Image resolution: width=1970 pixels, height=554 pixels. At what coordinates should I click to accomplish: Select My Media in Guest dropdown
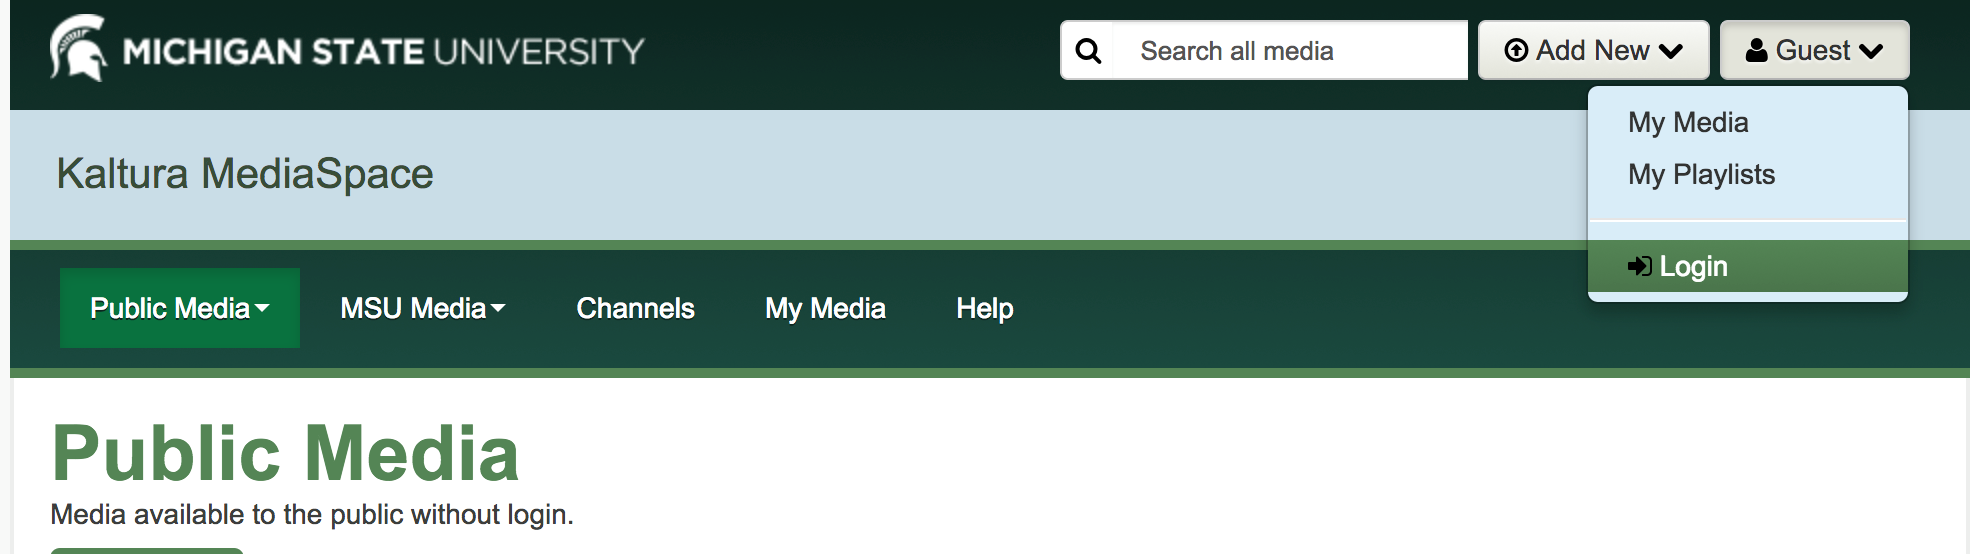click(x=1688, y=122)
